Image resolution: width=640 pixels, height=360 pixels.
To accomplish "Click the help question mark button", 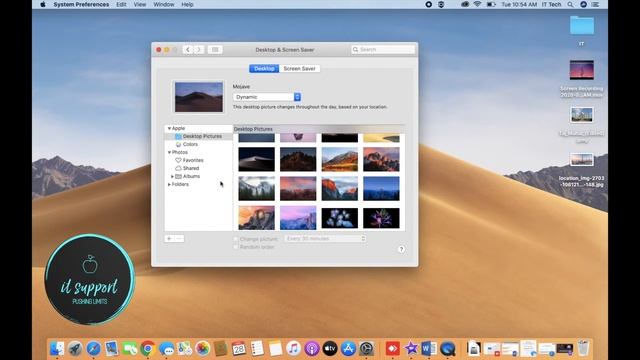I will click(x=401, y=249).
